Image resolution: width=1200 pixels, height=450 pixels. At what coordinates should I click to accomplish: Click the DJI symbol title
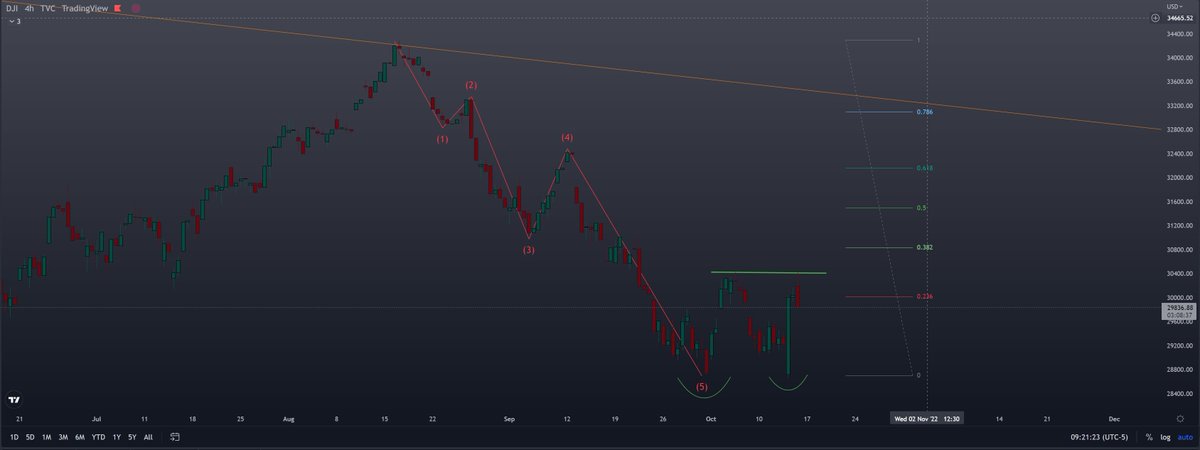coord(11,7)
